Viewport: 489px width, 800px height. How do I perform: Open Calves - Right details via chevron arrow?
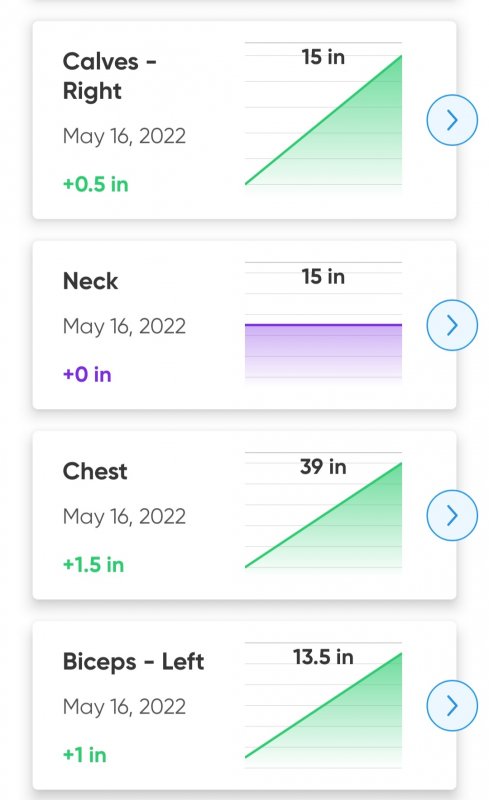(x=452, y=120)
